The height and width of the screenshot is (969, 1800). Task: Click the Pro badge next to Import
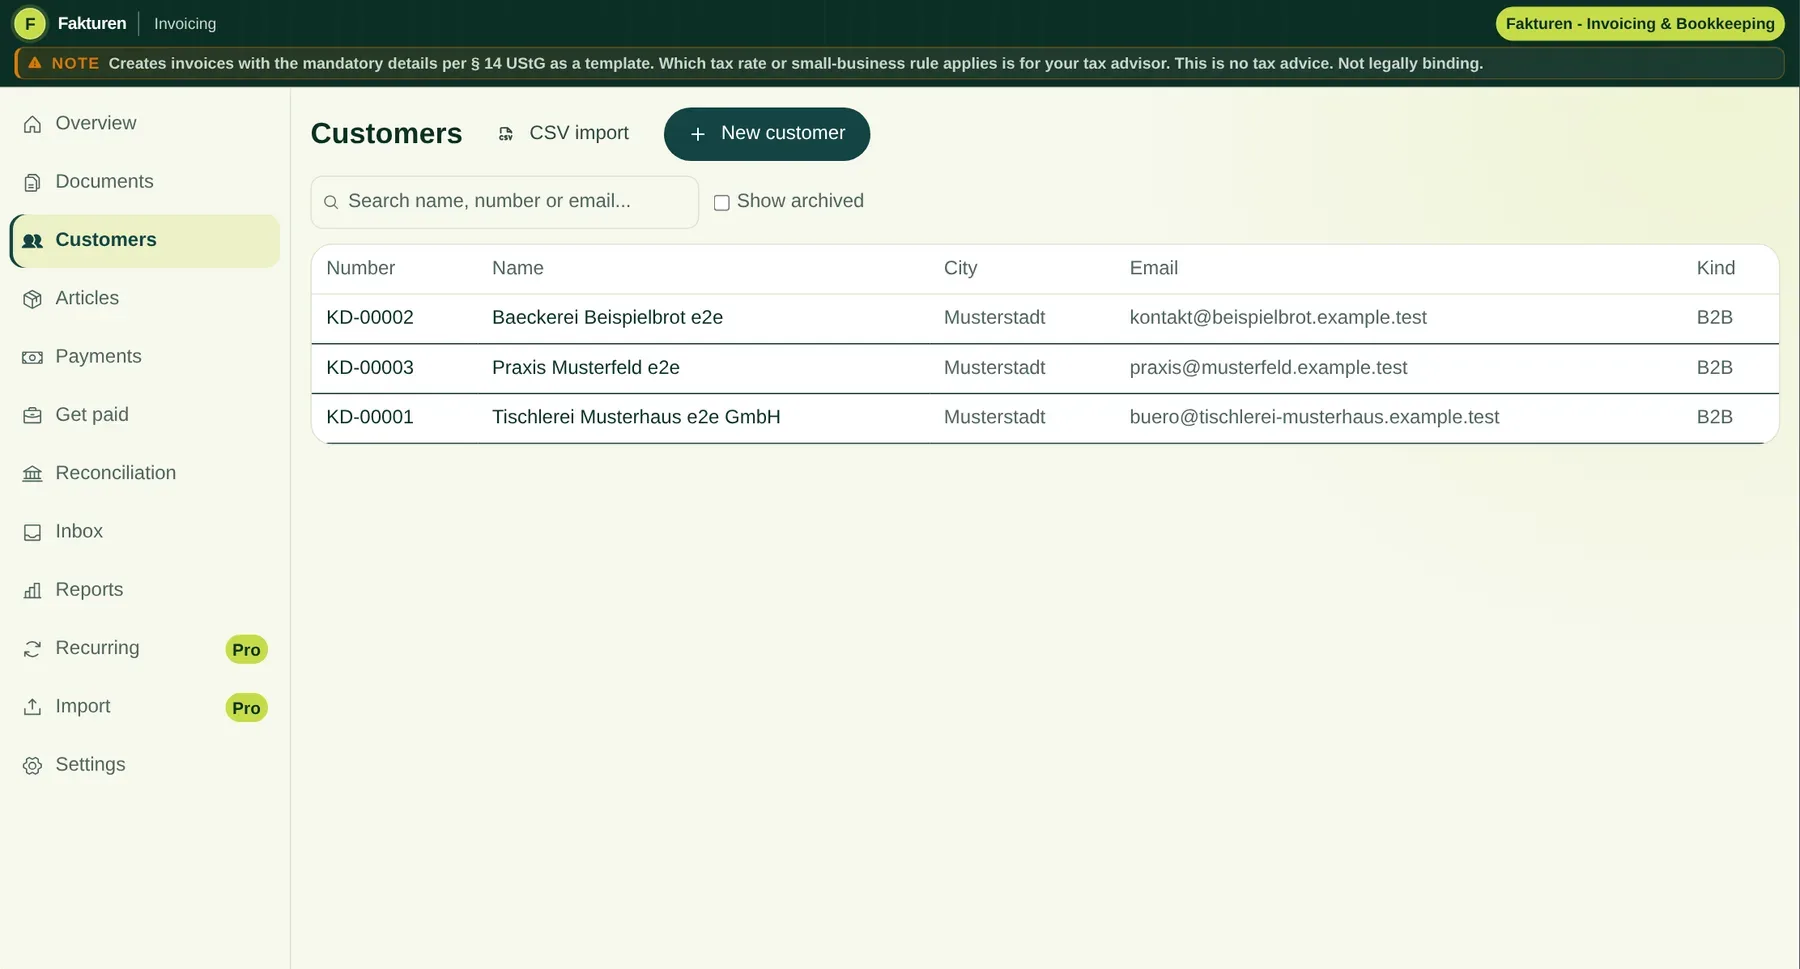246,708
